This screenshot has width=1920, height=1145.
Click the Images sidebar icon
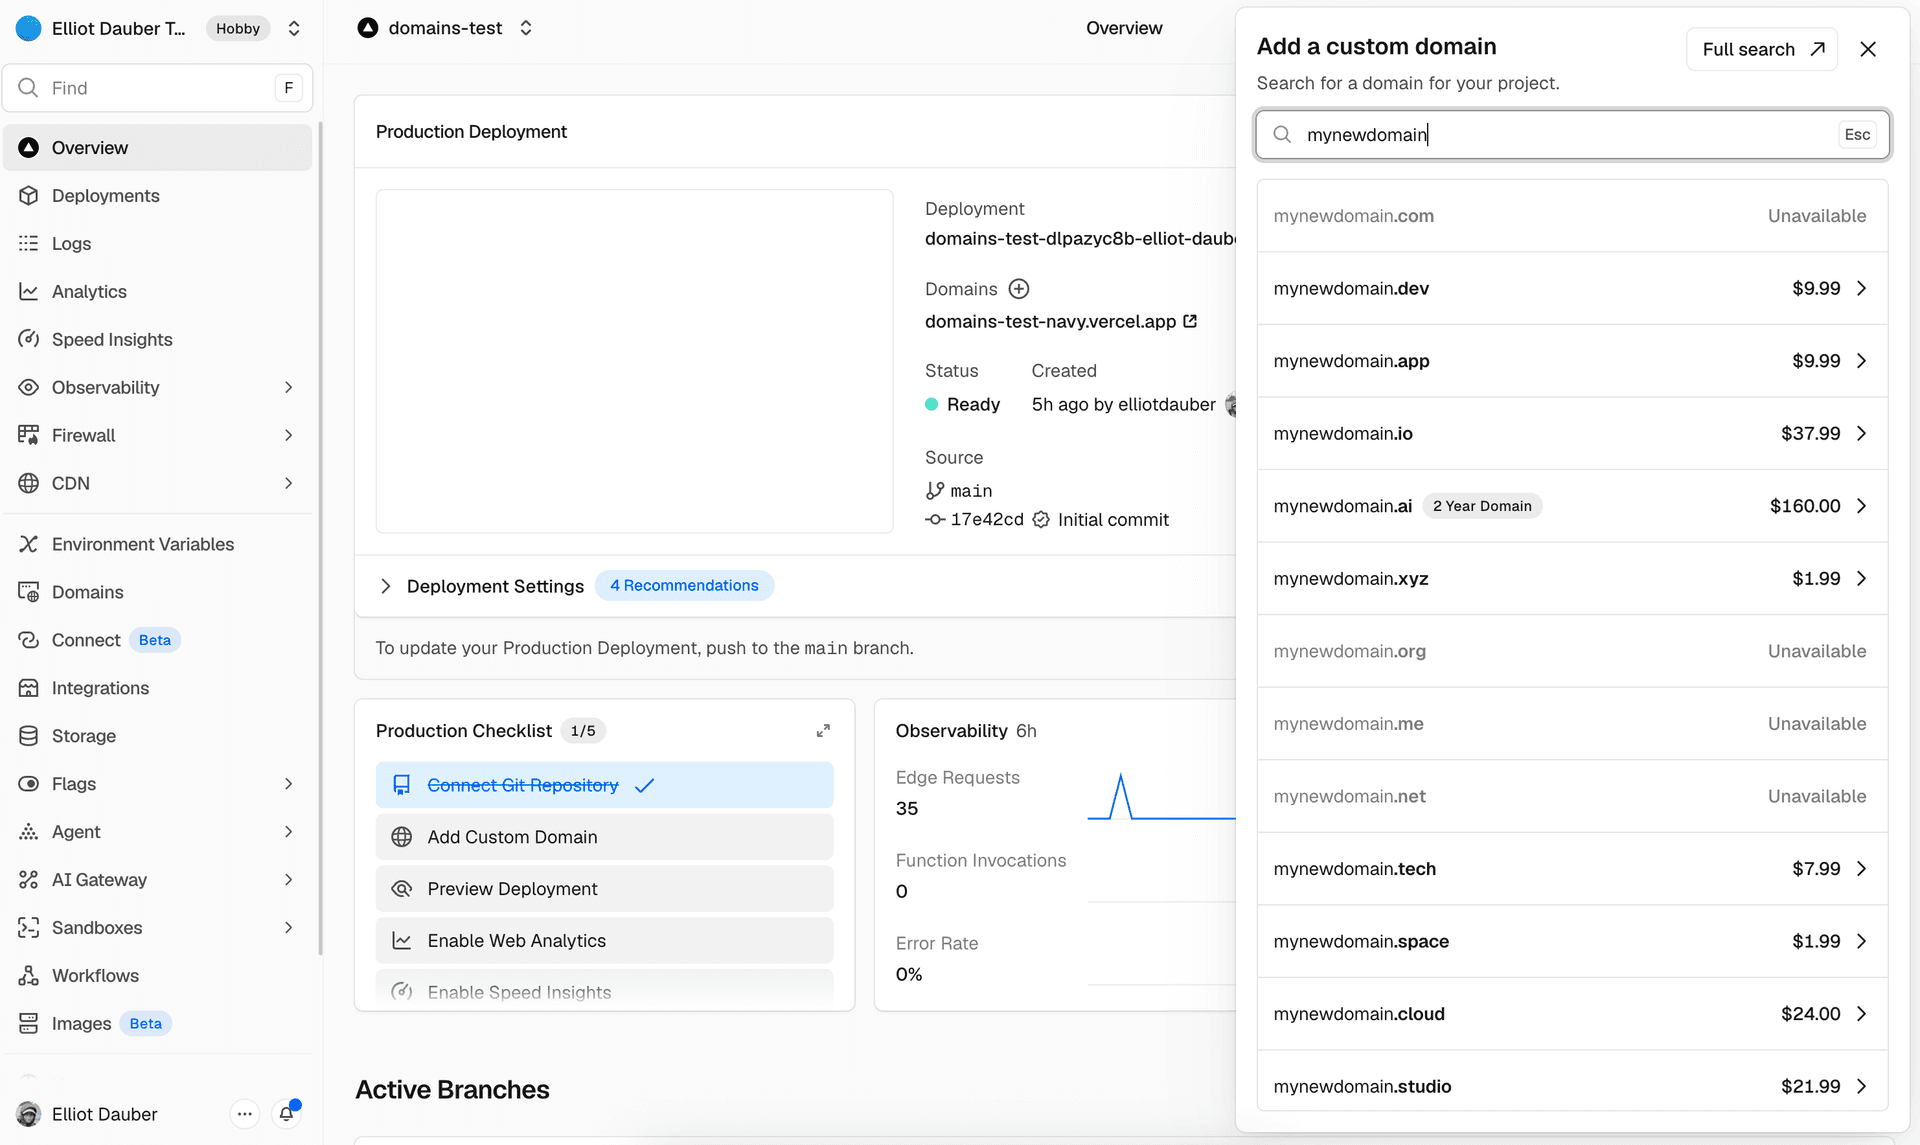(29, 1025)
